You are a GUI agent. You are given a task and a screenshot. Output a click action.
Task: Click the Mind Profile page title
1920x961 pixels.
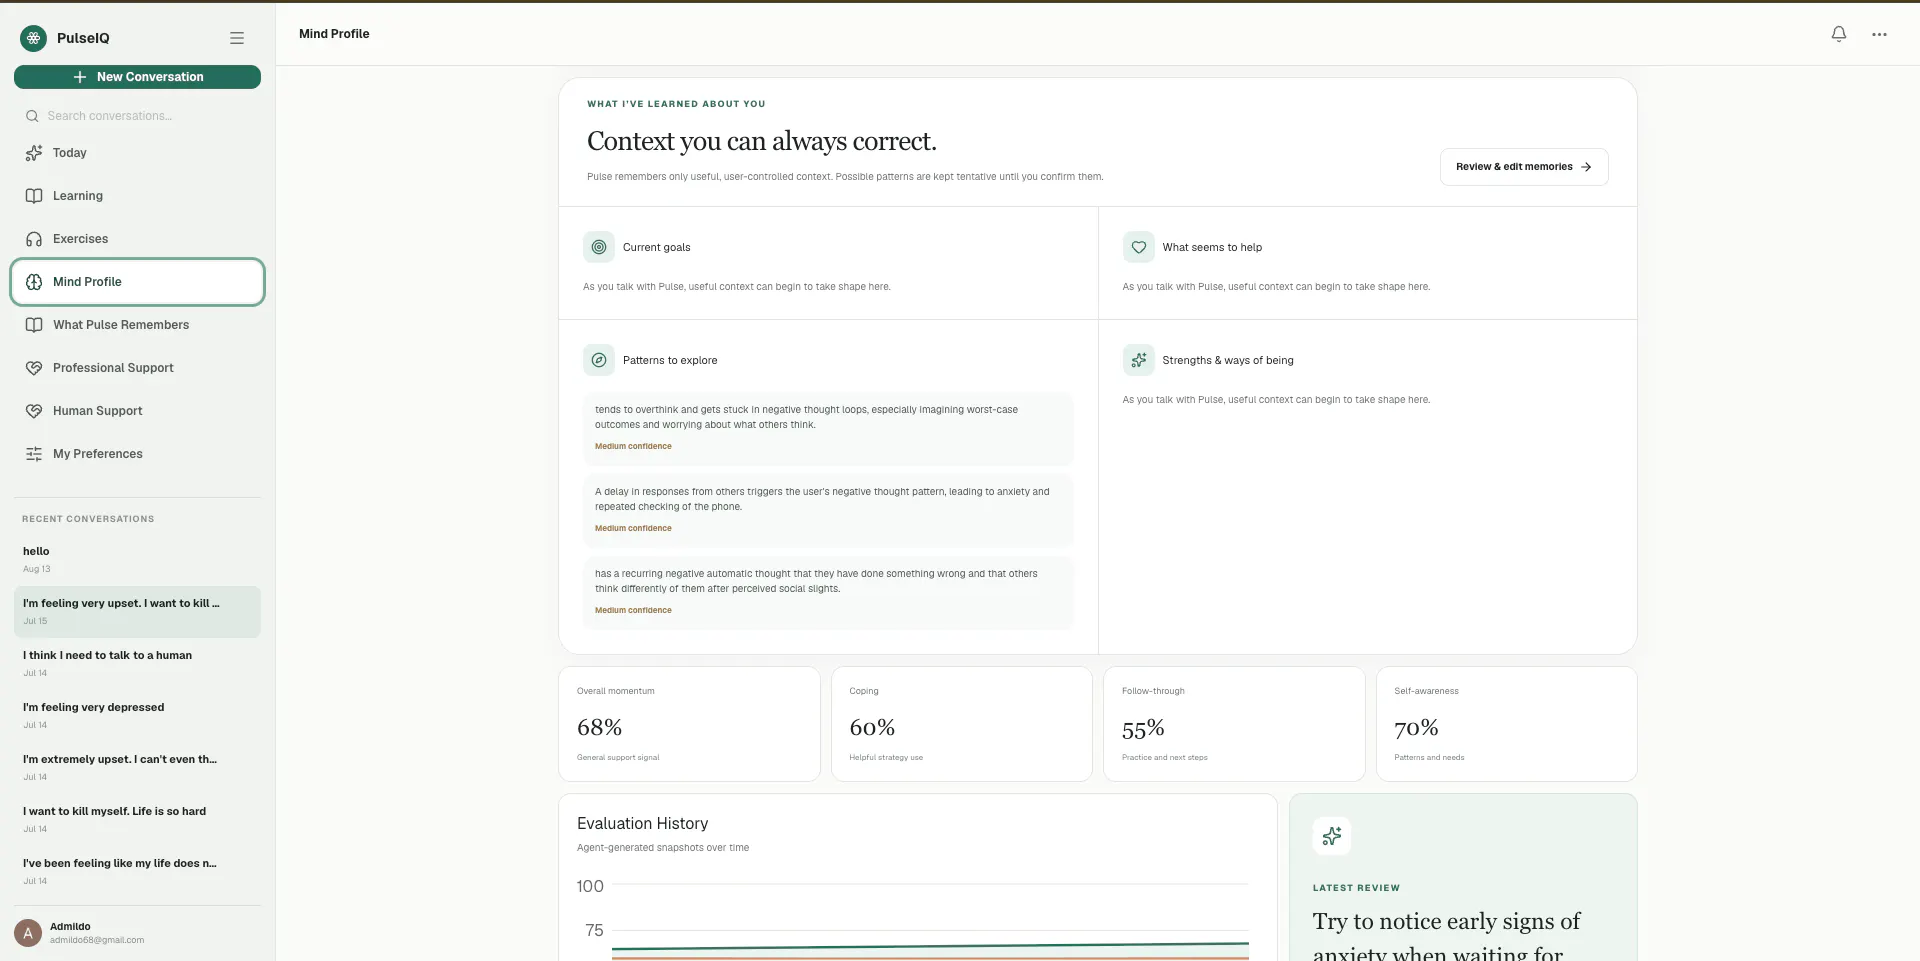pos(334,34)
